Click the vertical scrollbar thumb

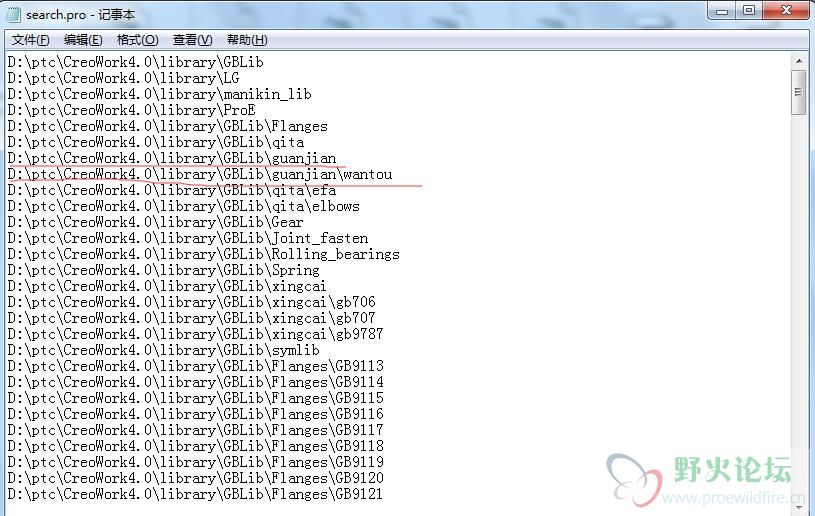(799, 92)
